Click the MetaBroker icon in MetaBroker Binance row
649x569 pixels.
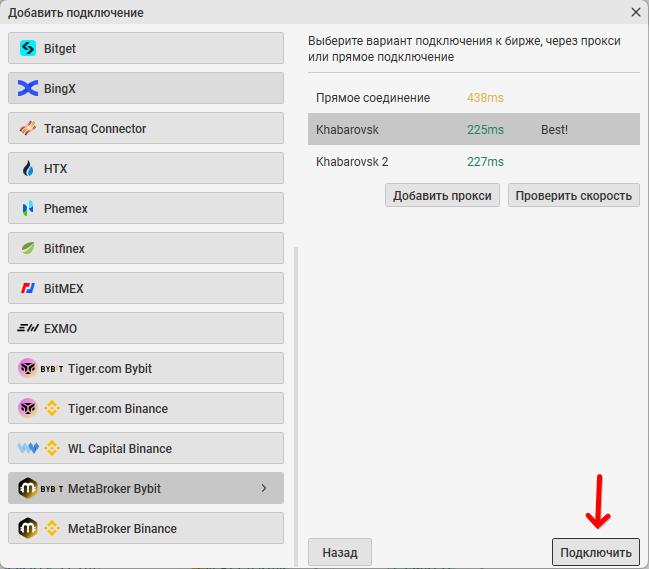click(28, 528)
